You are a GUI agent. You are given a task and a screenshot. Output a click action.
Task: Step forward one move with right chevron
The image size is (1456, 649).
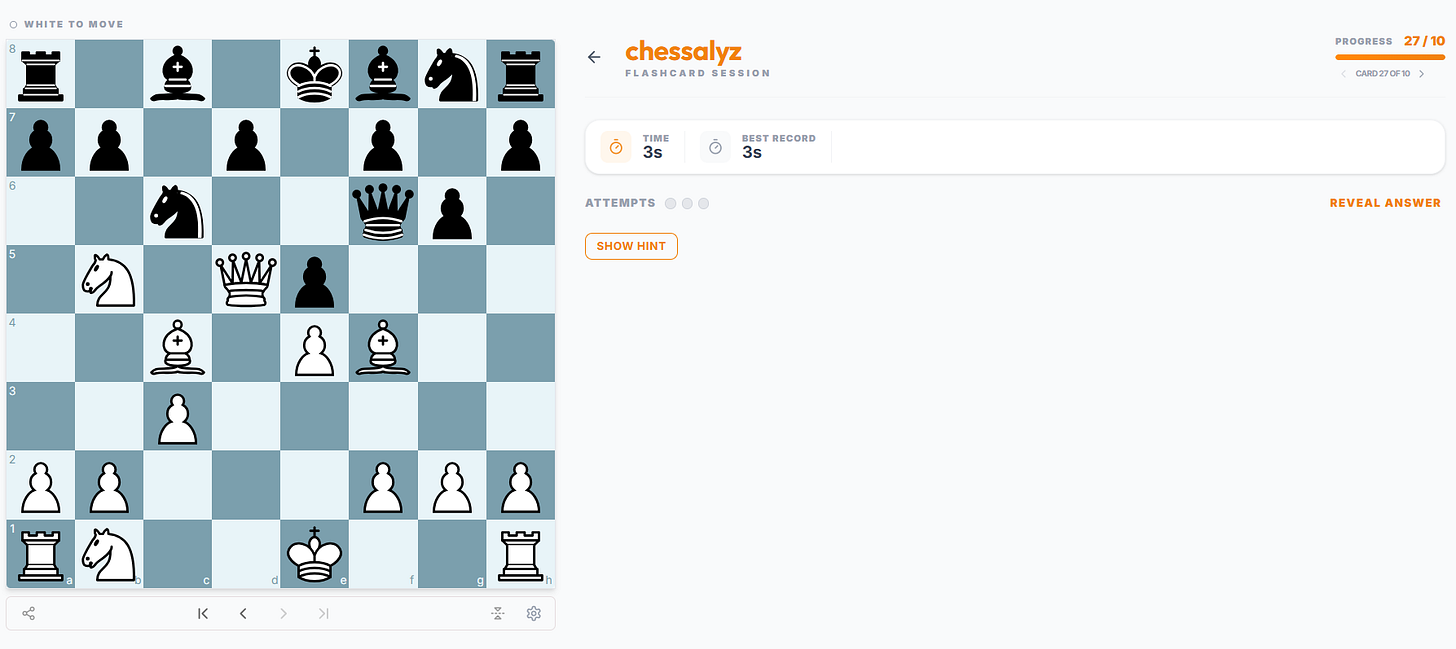click(283, 613)
